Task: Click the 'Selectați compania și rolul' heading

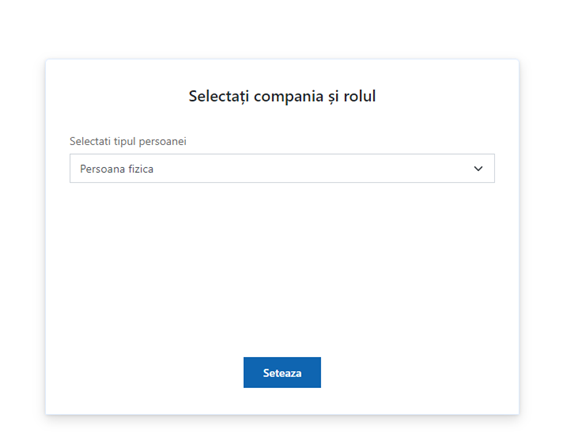Action: 282,96
